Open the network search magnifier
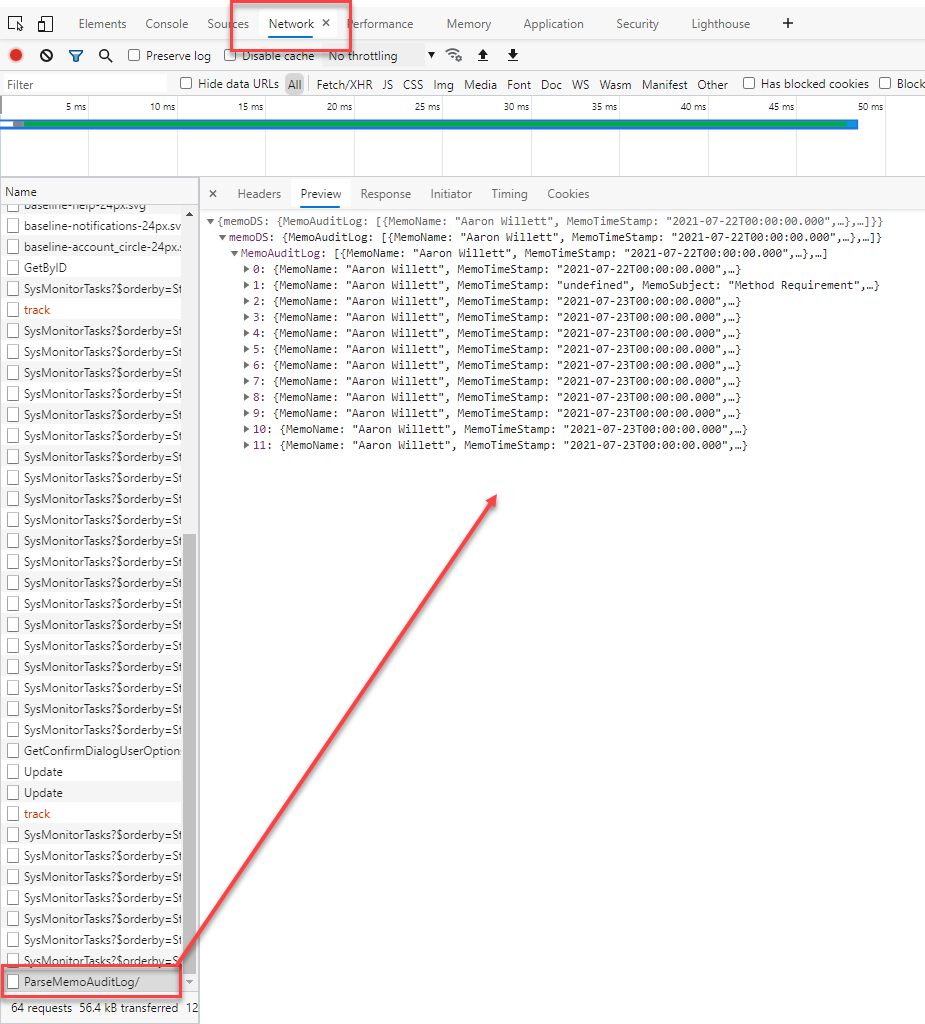 pyautogui.click(x=105, y=56)
